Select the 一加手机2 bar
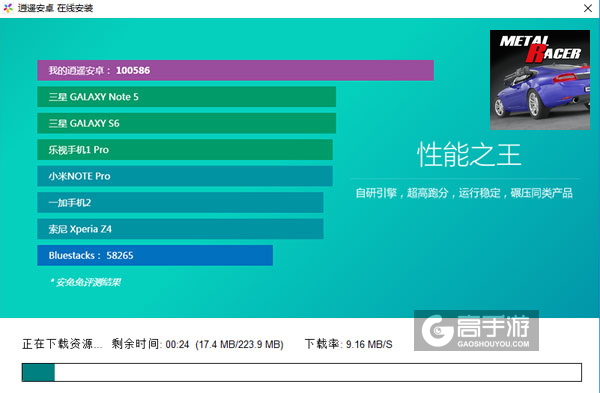Screen dimensions: 600x393 180,202
